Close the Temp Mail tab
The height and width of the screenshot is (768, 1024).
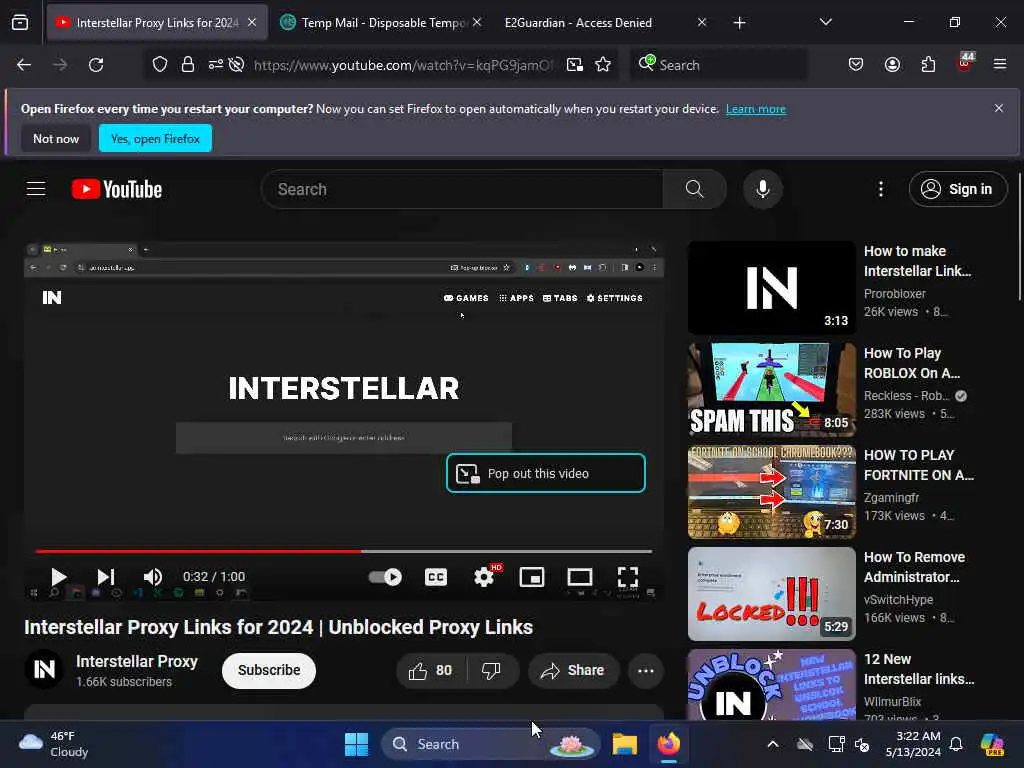[x=477, y=22]
